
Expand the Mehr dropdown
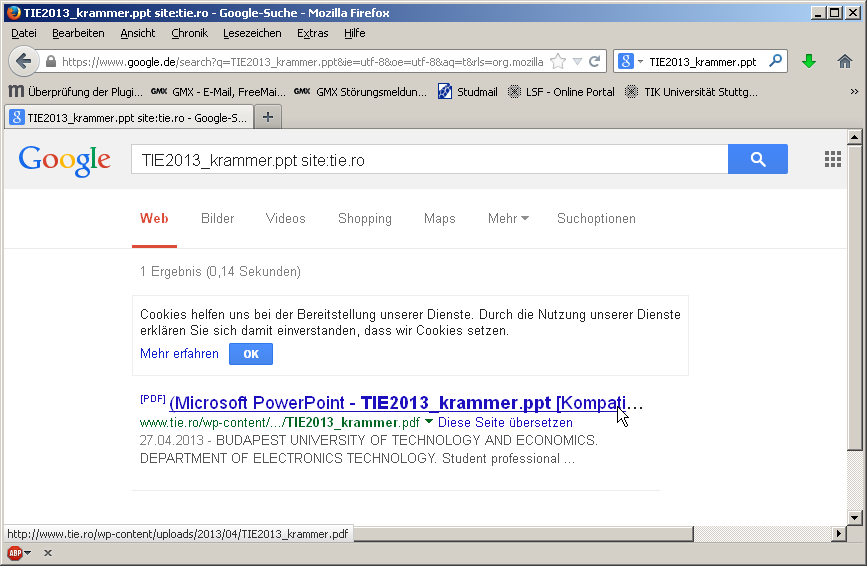(x=508, y=218)
